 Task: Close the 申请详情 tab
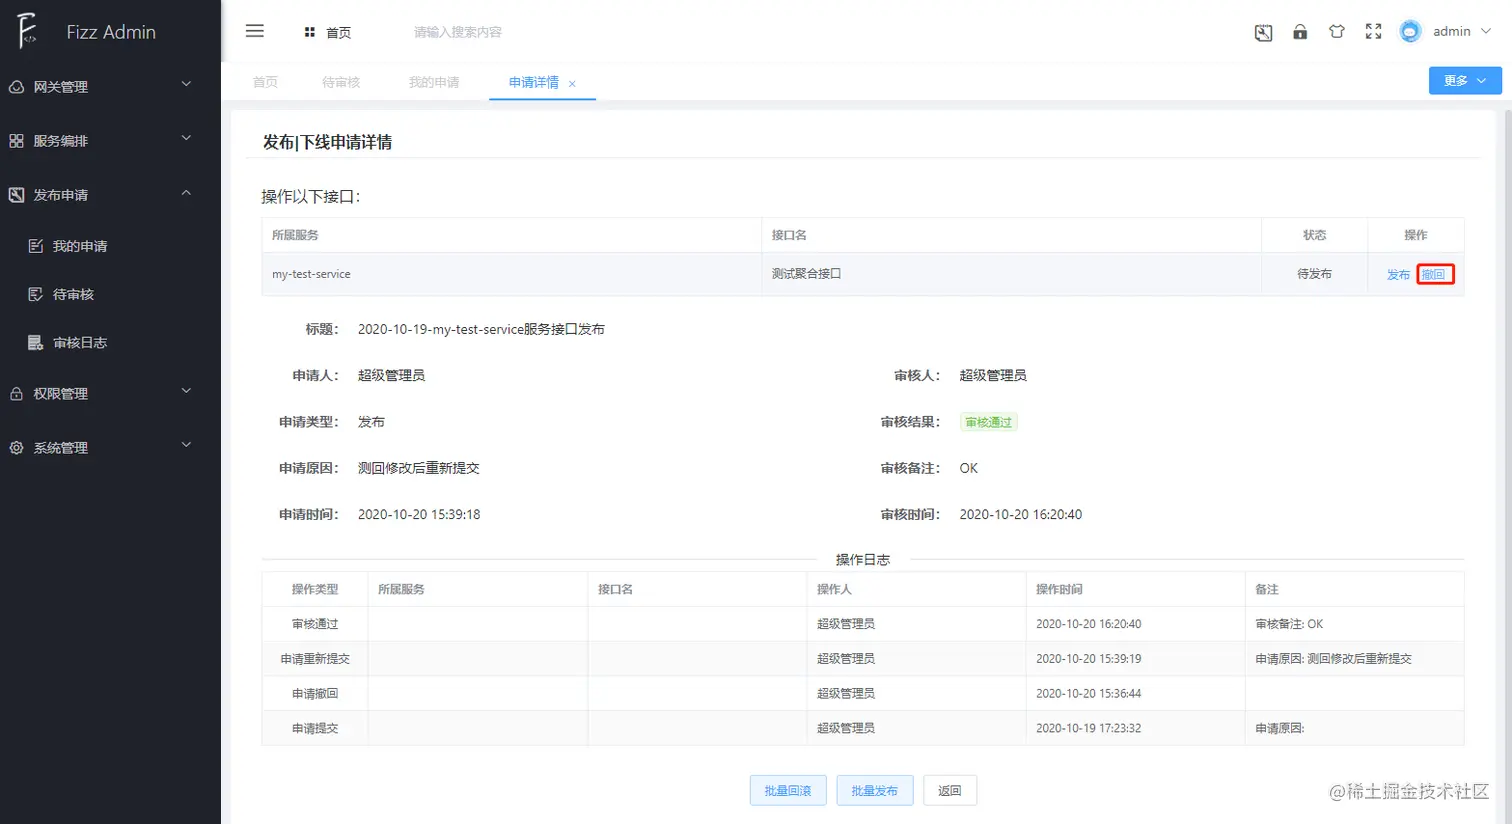572,84
